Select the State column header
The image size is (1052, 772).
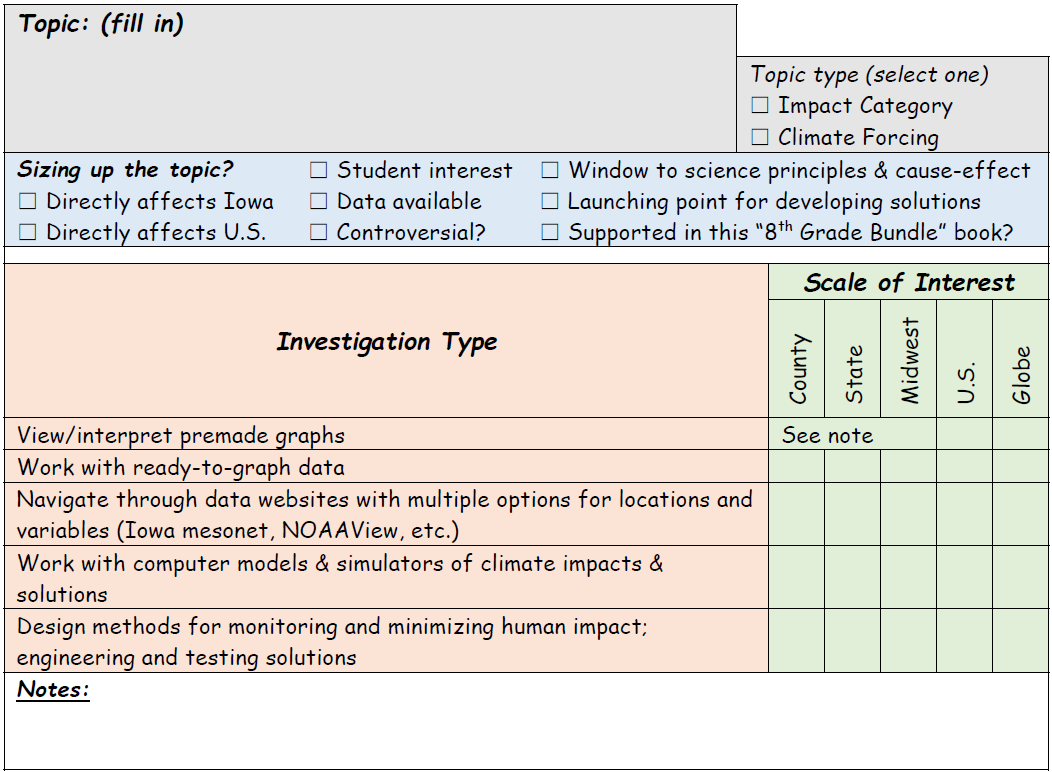851,360
